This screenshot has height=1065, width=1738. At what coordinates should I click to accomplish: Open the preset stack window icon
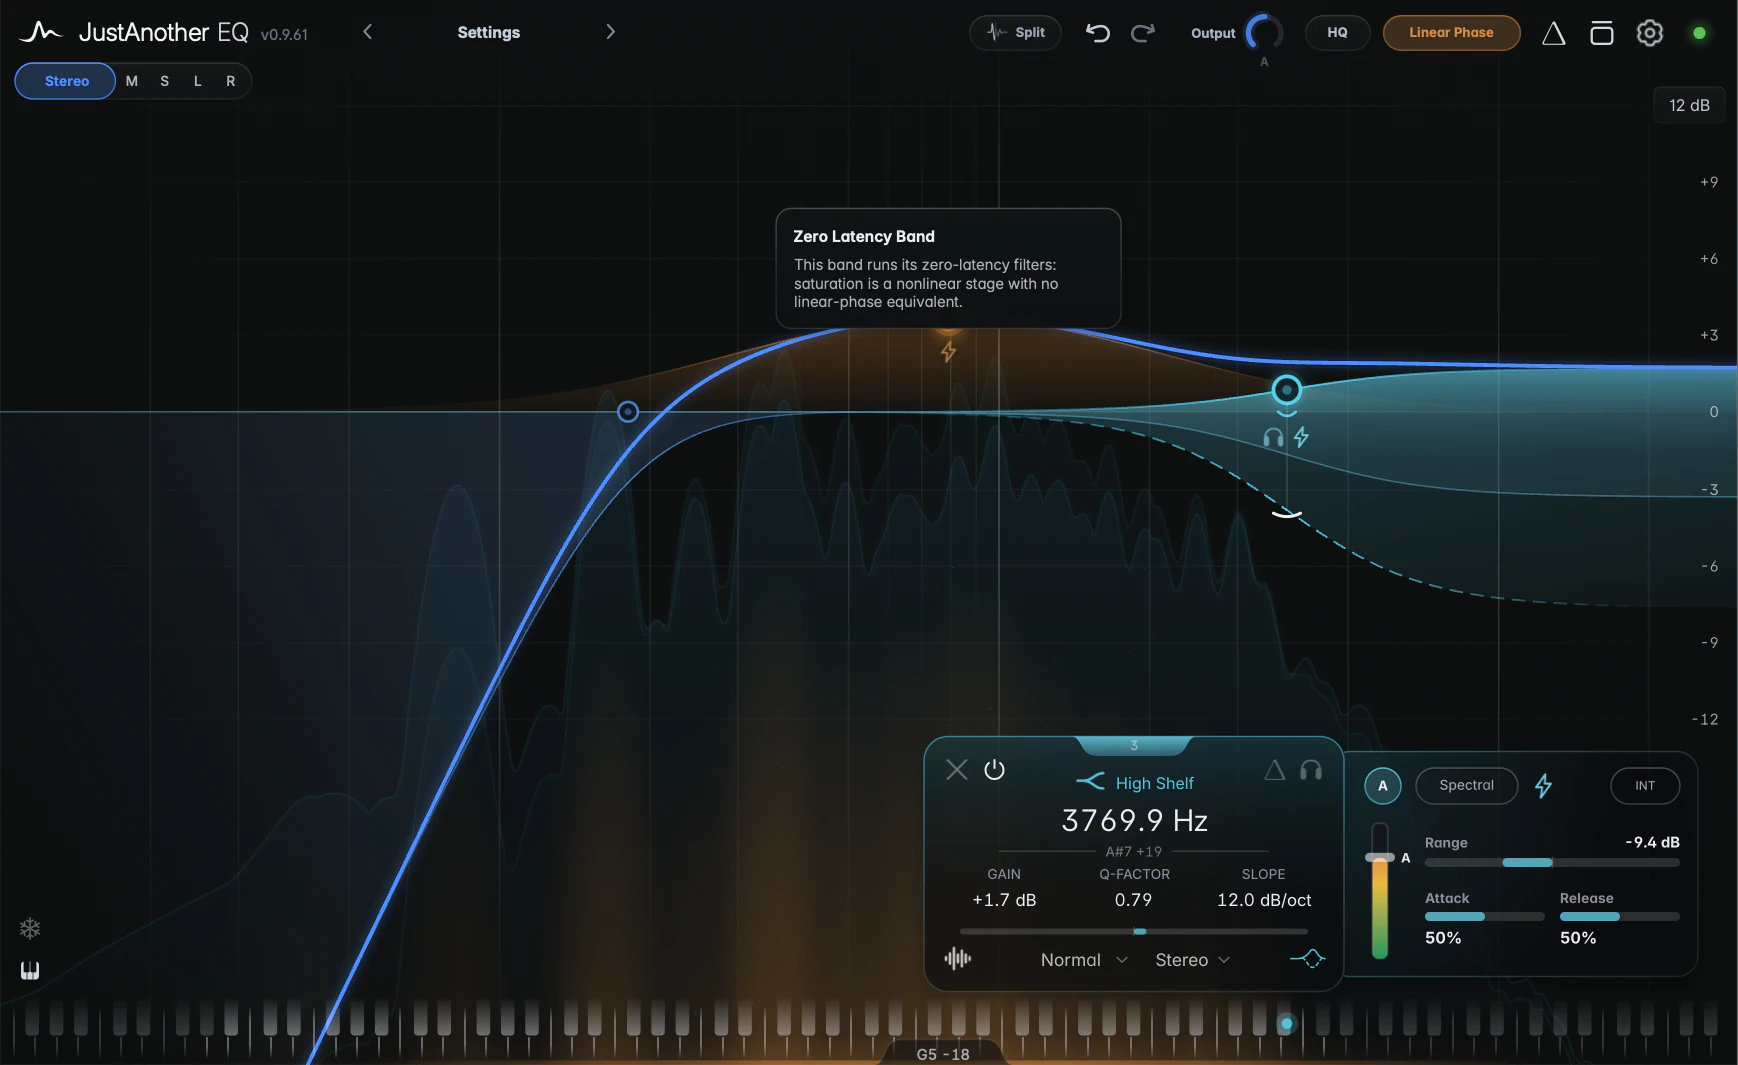(x=1602, y=33)
